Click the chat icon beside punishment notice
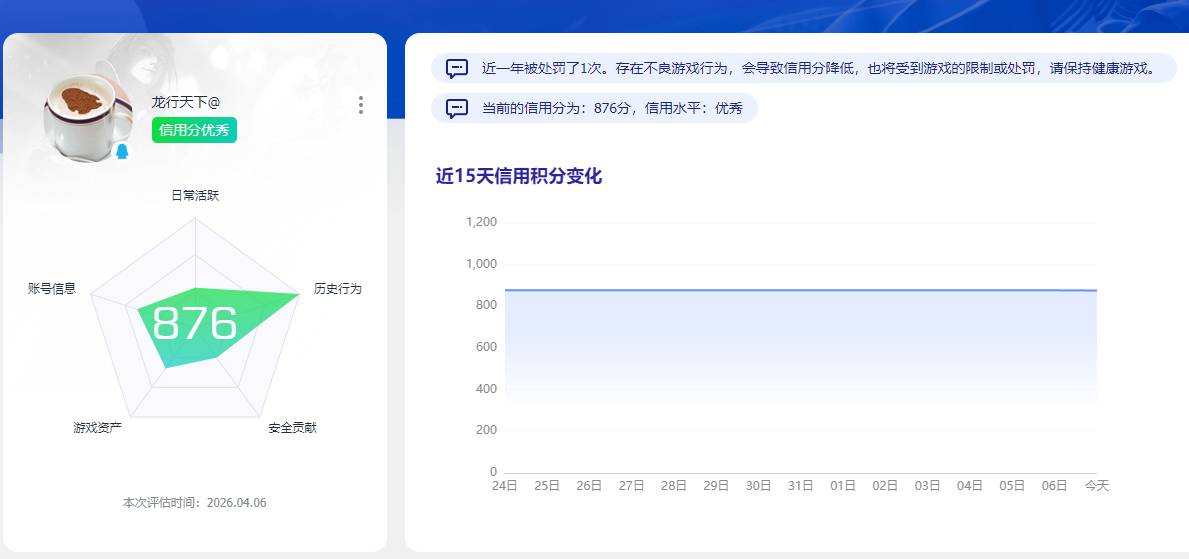Screen dimensions: 1189x559 tap(456, 69)
